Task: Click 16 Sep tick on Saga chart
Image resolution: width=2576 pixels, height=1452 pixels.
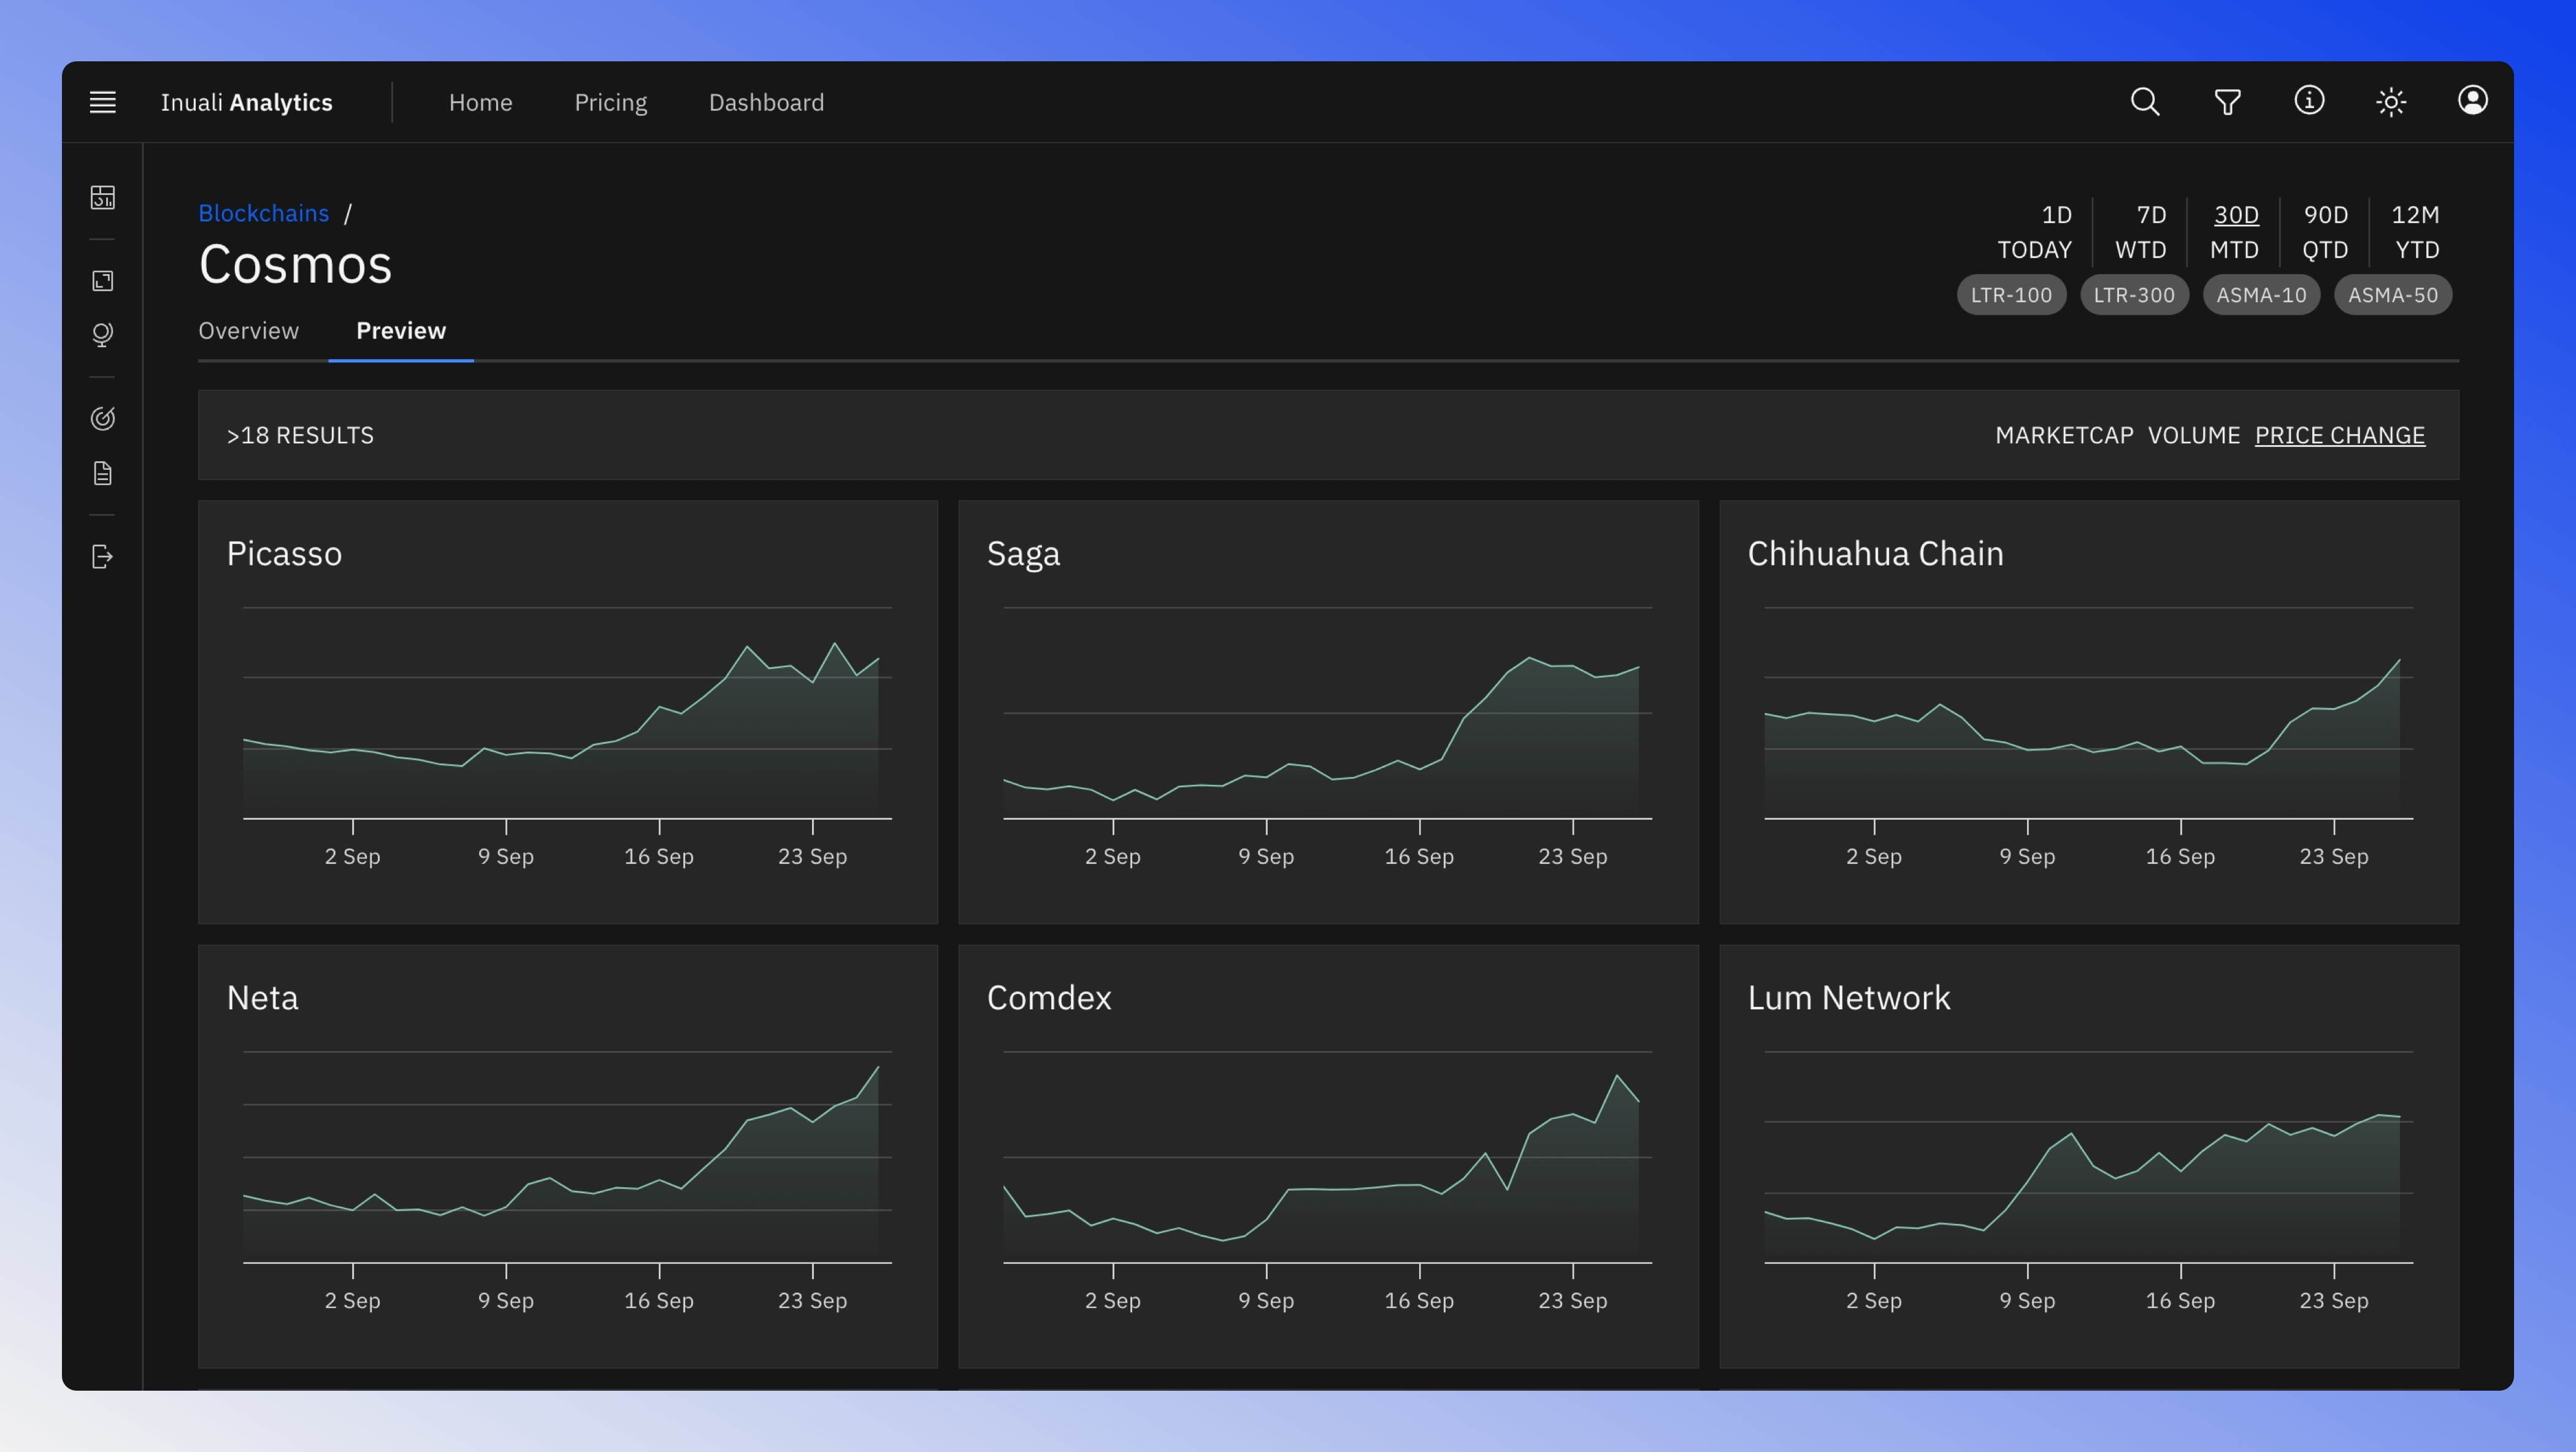Action: 1419,857
